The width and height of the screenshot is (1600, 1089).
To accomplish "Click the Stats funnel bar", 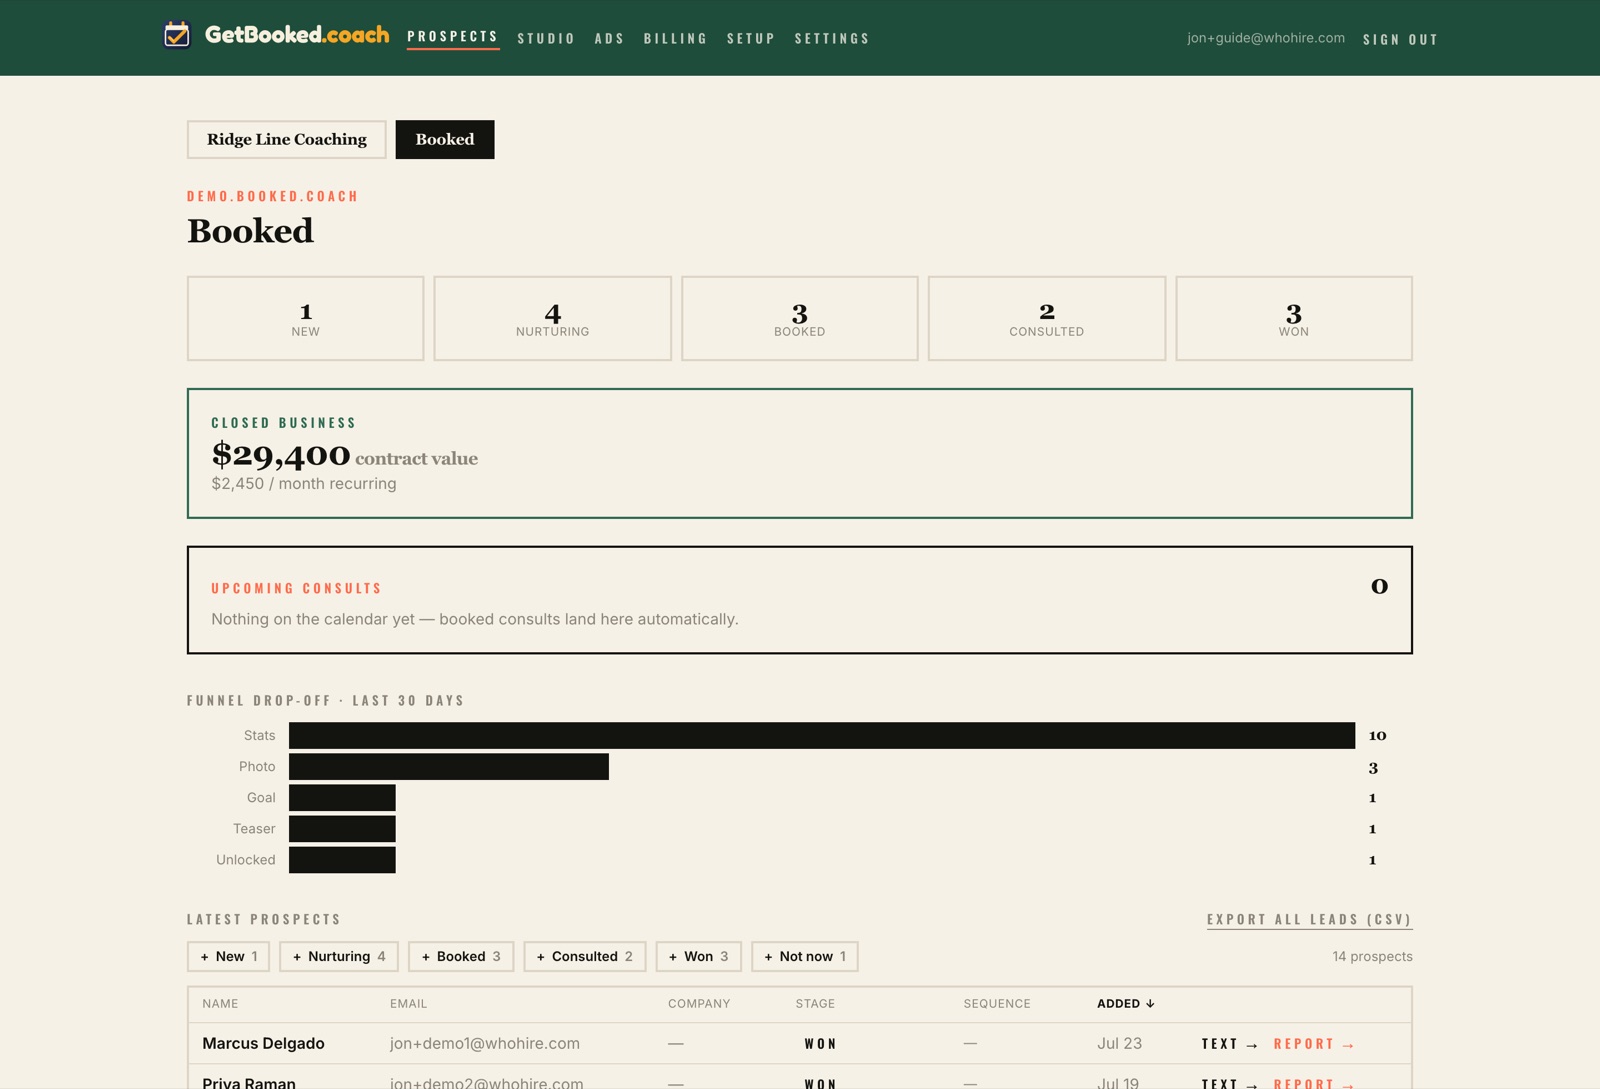I will click(822, 735).
